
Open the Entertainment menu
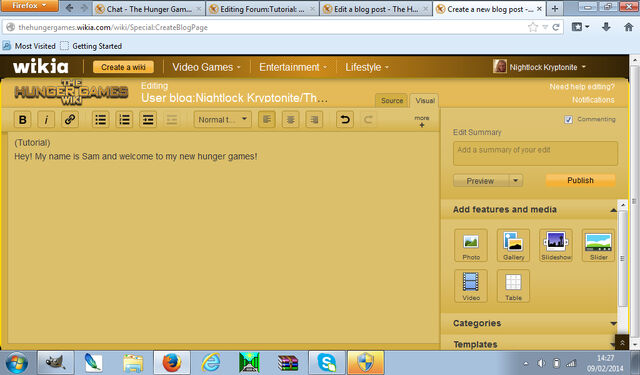point(293,67)
